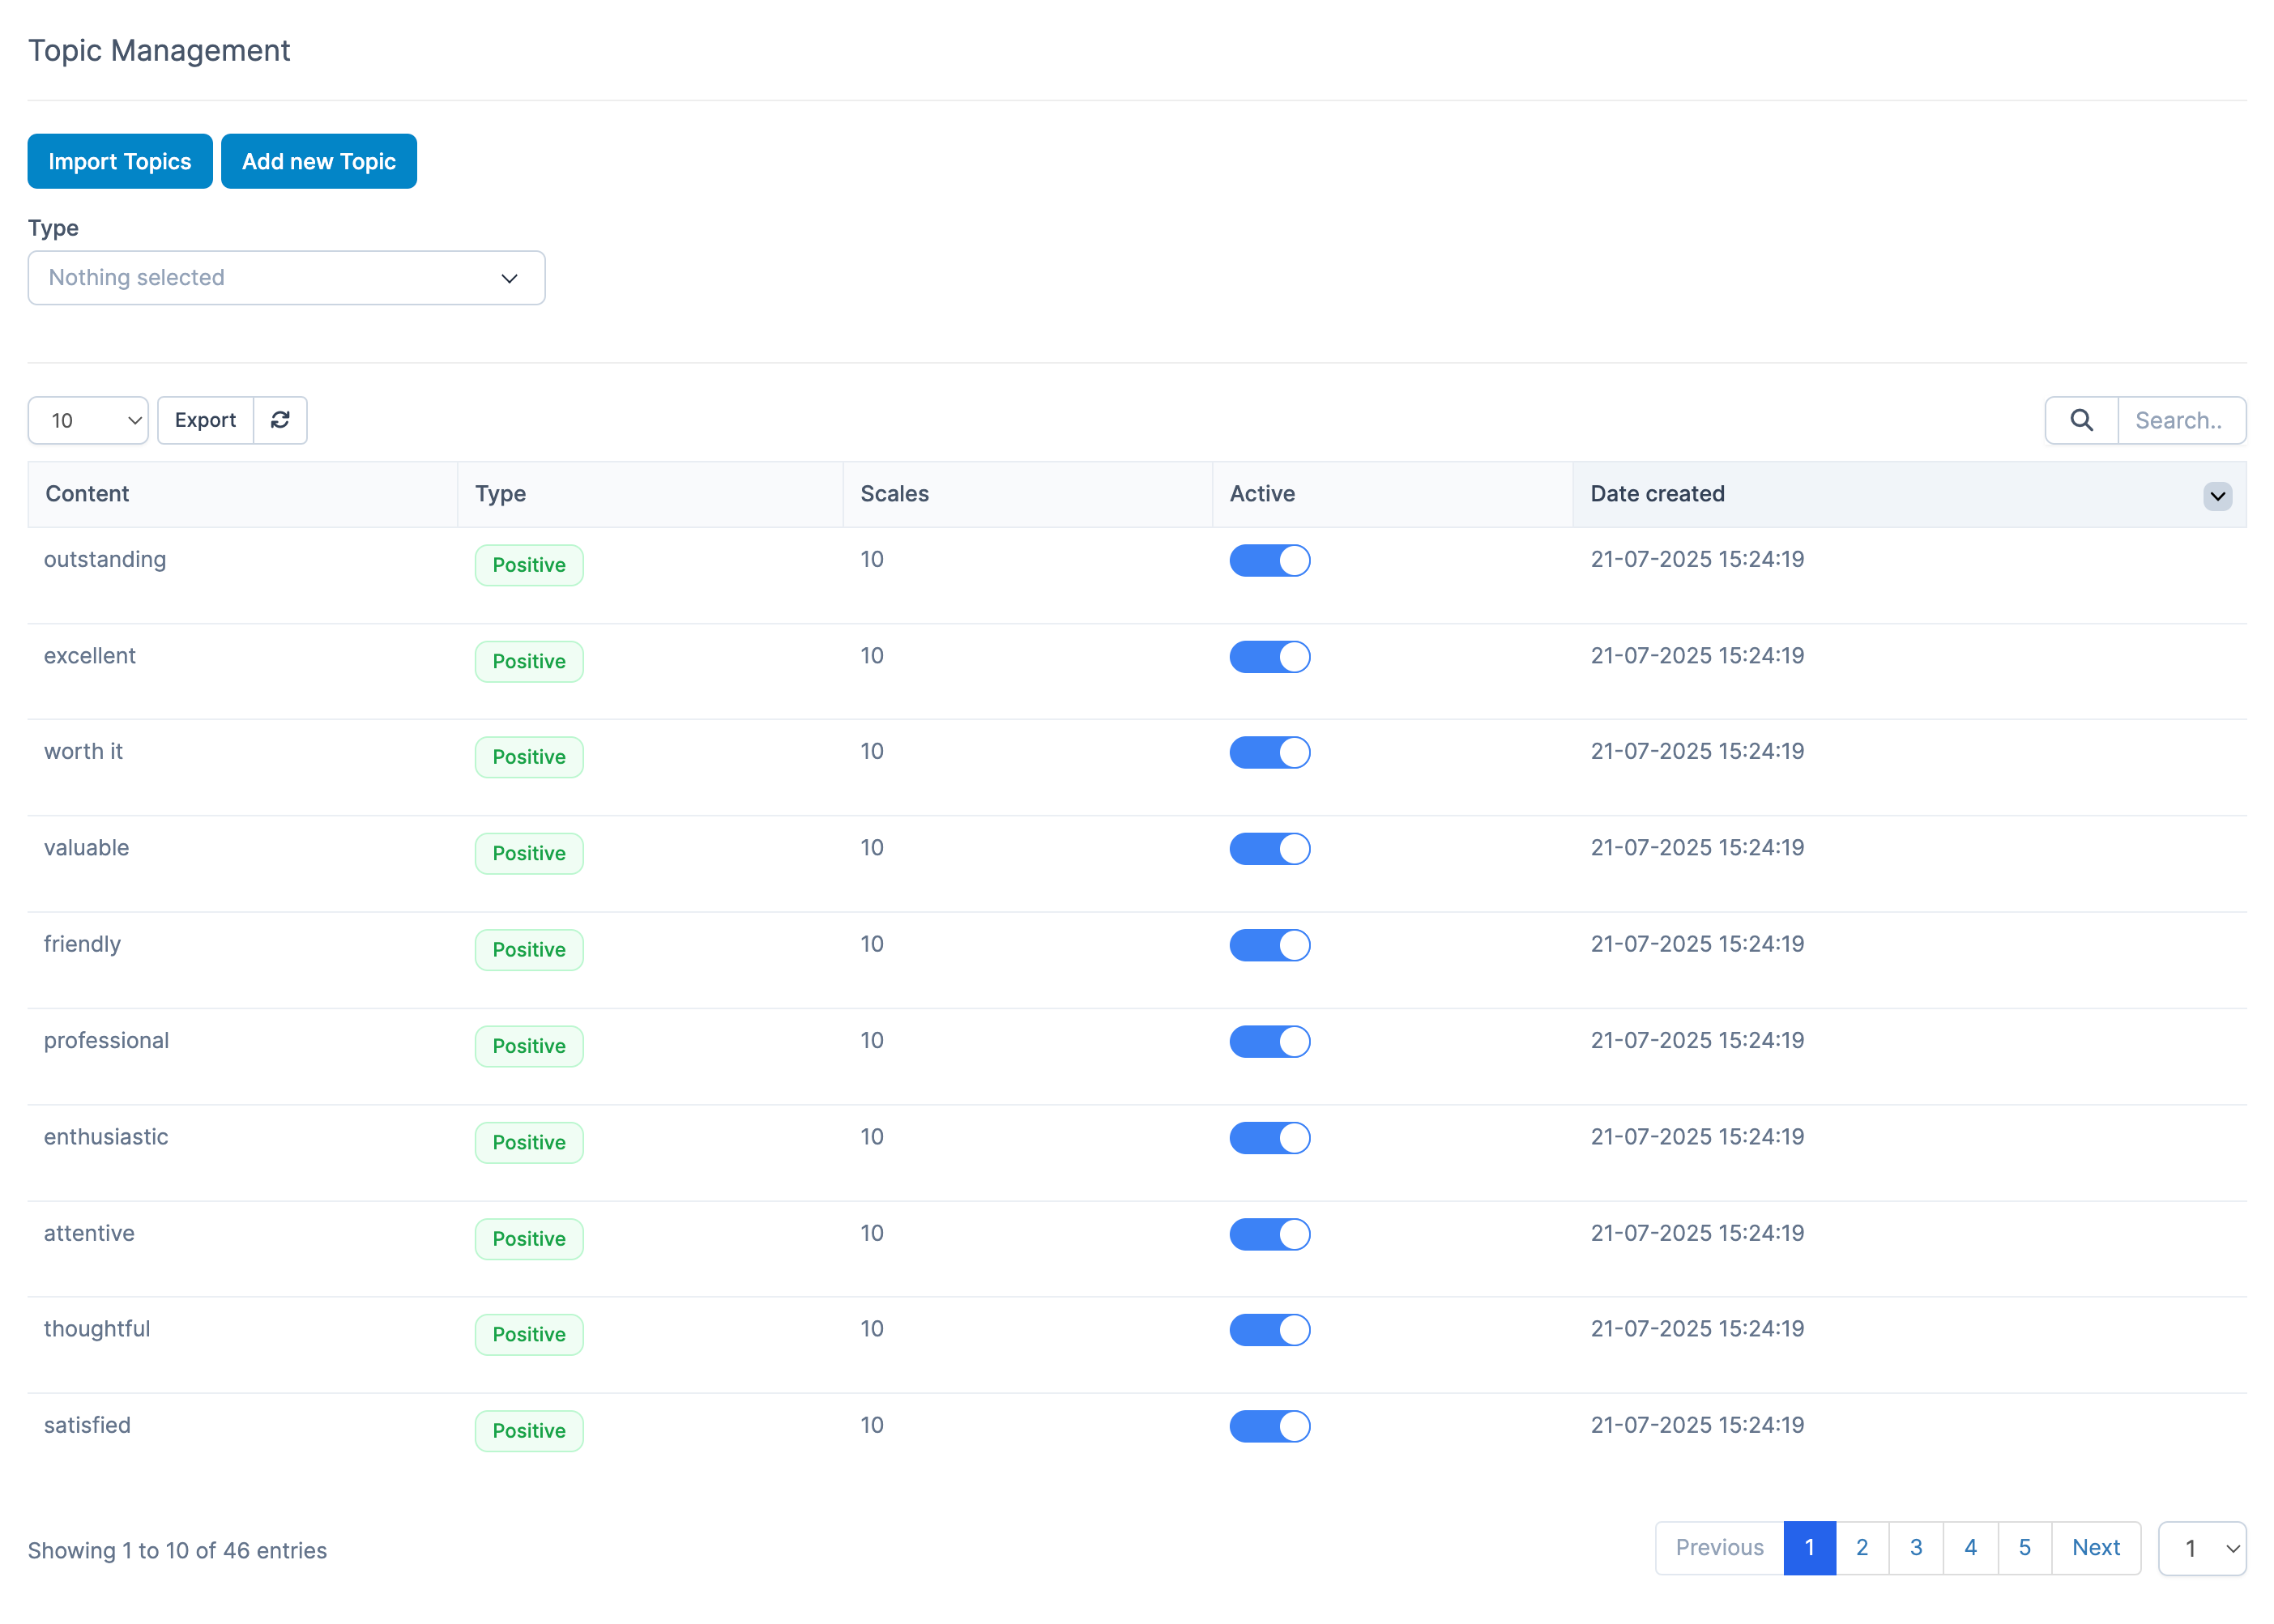This screenshot has height=1624, width=2274.
Task: Sort by the Scales column header
Action: (x=894, y=494)
